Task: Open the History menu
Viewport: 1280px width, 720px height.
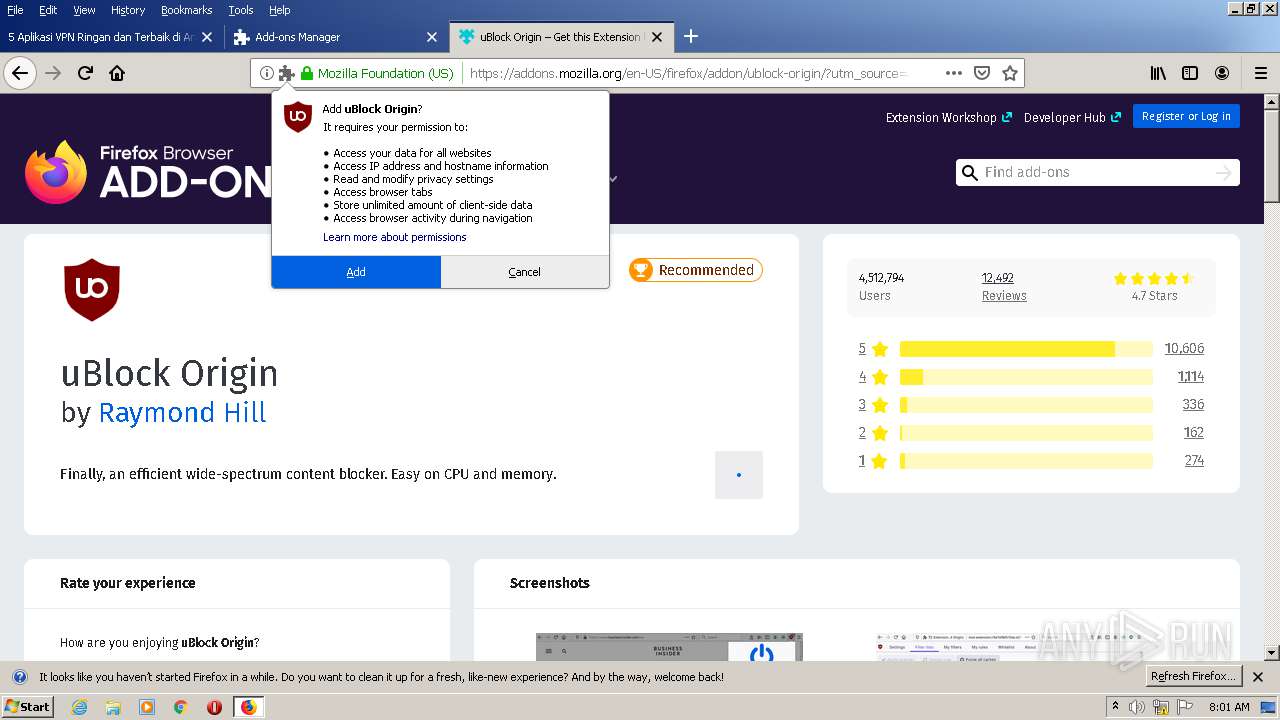Action: 127,10
